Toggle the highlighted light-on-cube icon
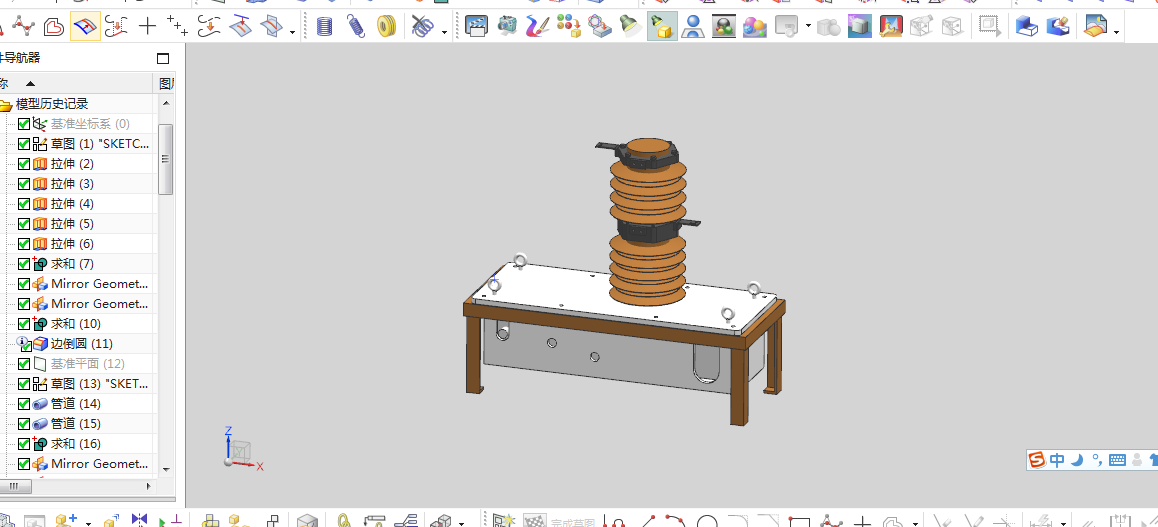This screenshot has width=1158, height=527. coord(662,27)
